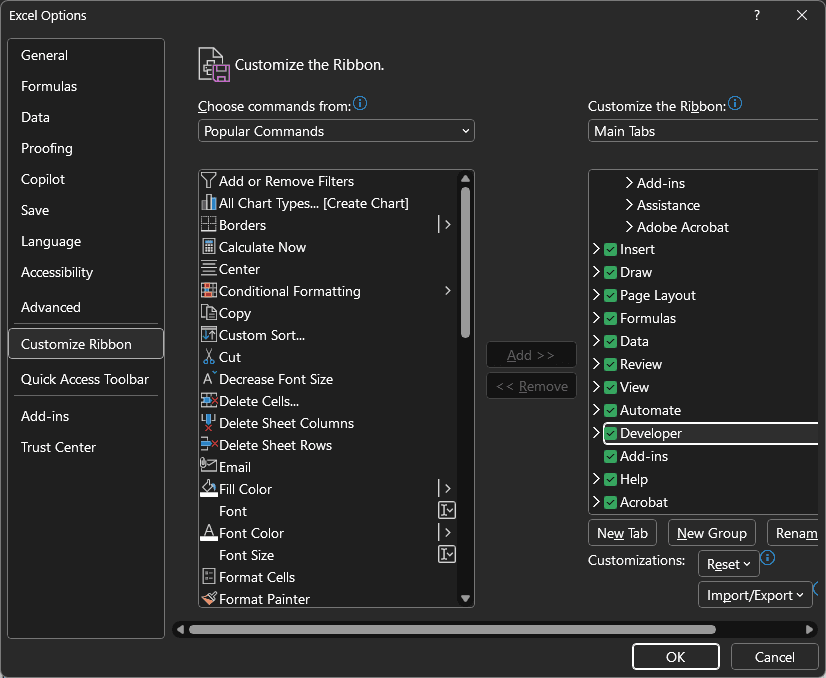This screenshot has height=678, width=826.
Task: Select the Delete Sheet Columns icon
Action: pos(209,422)
